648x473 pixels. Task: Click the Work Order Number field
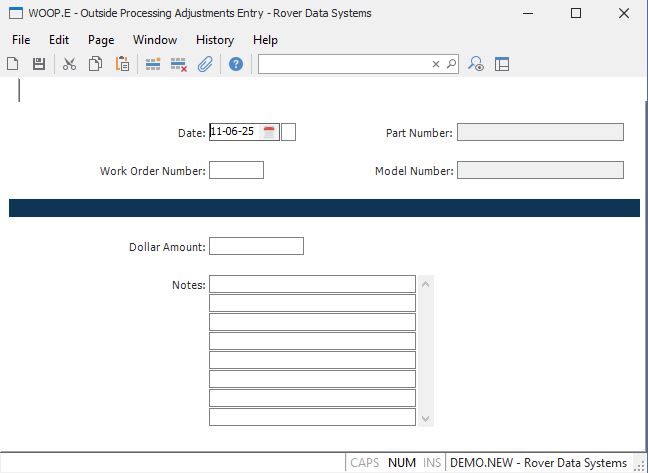coord(236,170)
